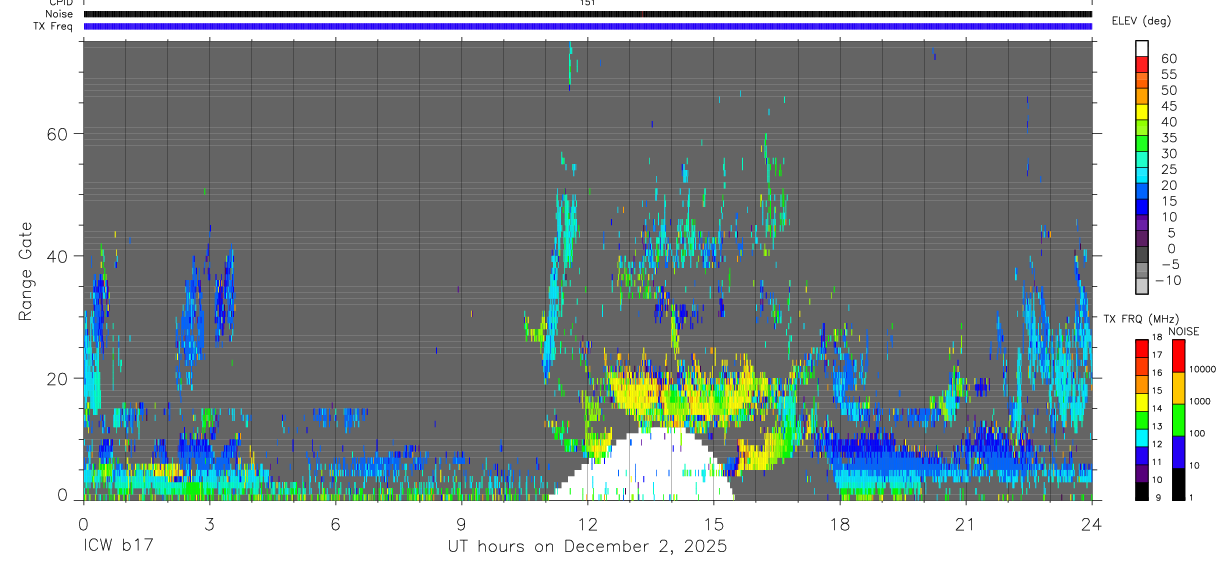
Task: Pick the blue 10–100 NOISE swatch
Action: [x=1178, y=451]
